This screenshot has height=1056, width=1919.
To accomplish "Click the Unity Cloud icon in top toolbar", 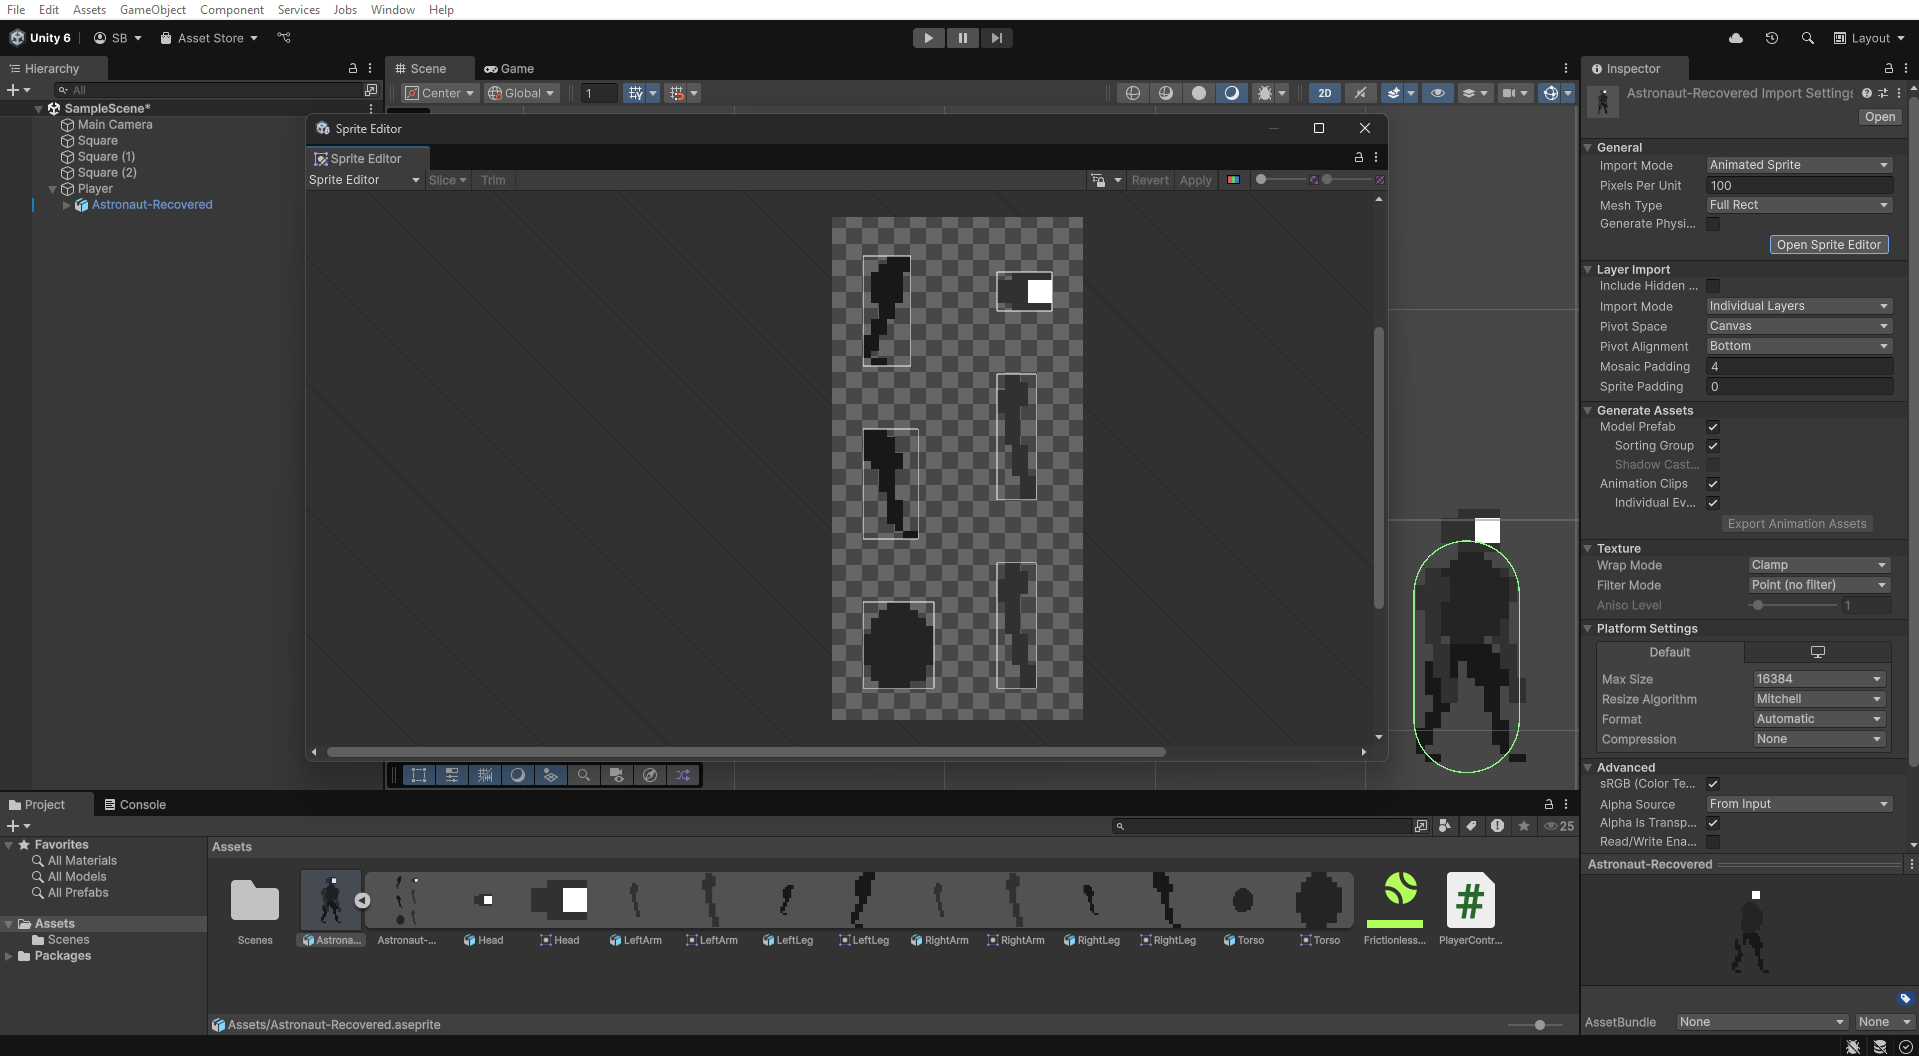I will coord(1735,38).
